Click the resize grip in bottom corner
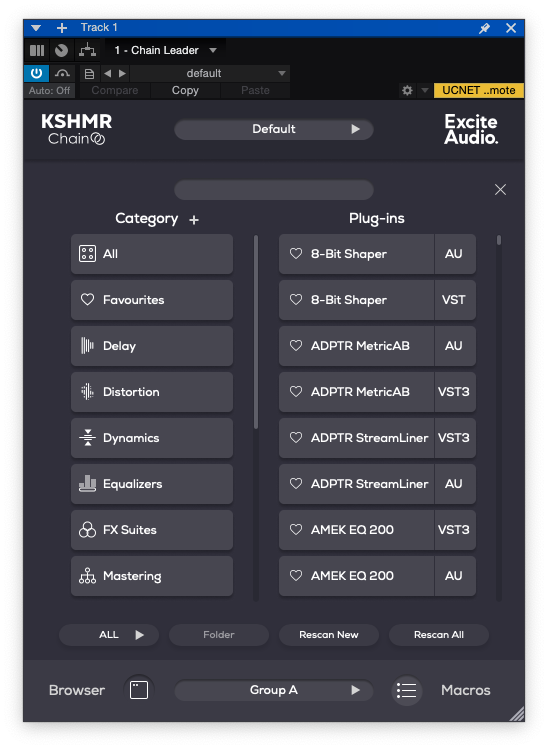548x749 pixels. 516,714
